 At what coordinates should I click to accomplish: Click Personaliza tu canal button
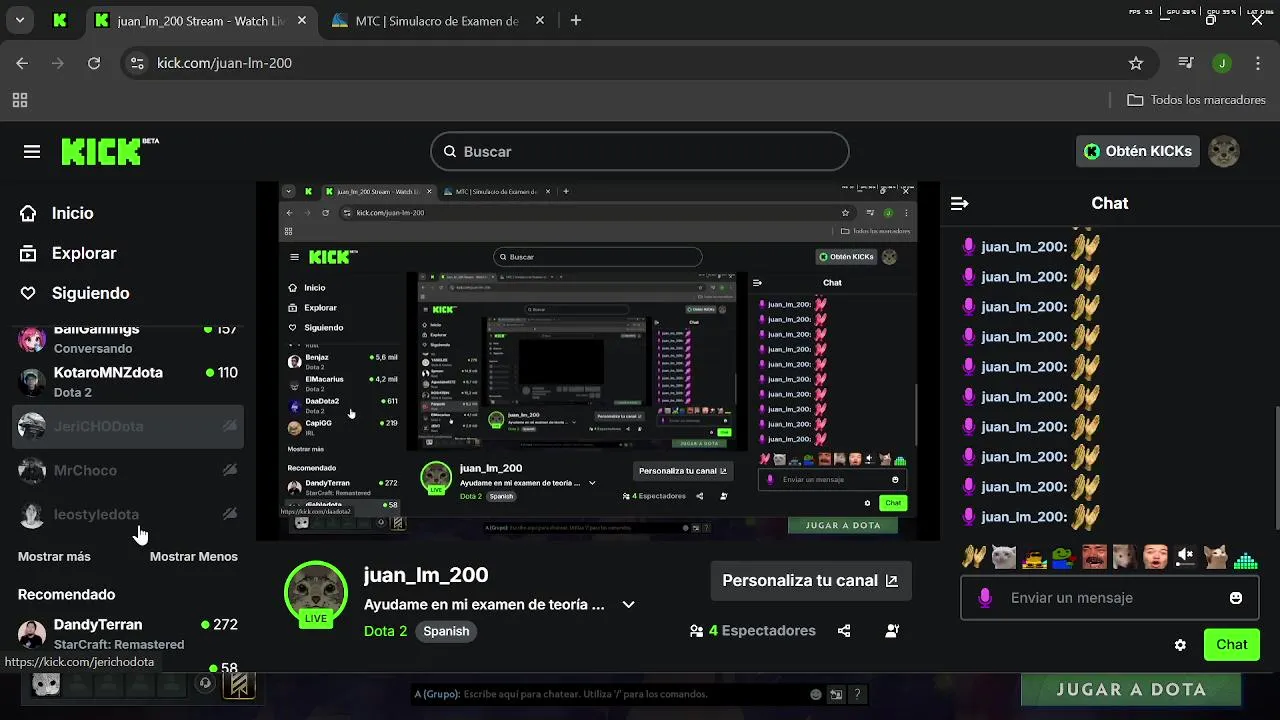coord(810,580)
